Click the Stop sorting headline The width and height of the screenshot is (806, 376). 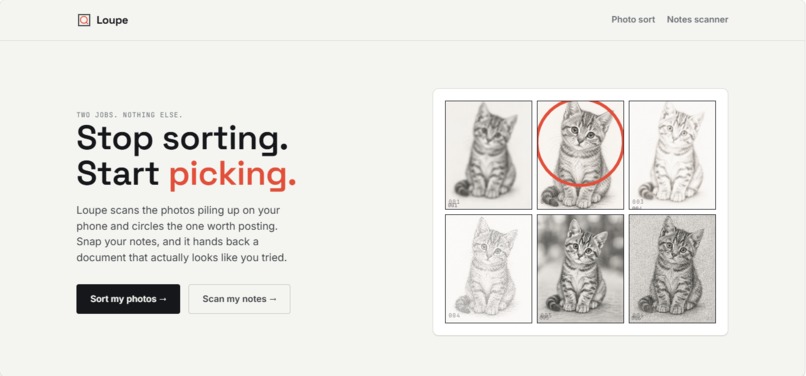point(182,138)
